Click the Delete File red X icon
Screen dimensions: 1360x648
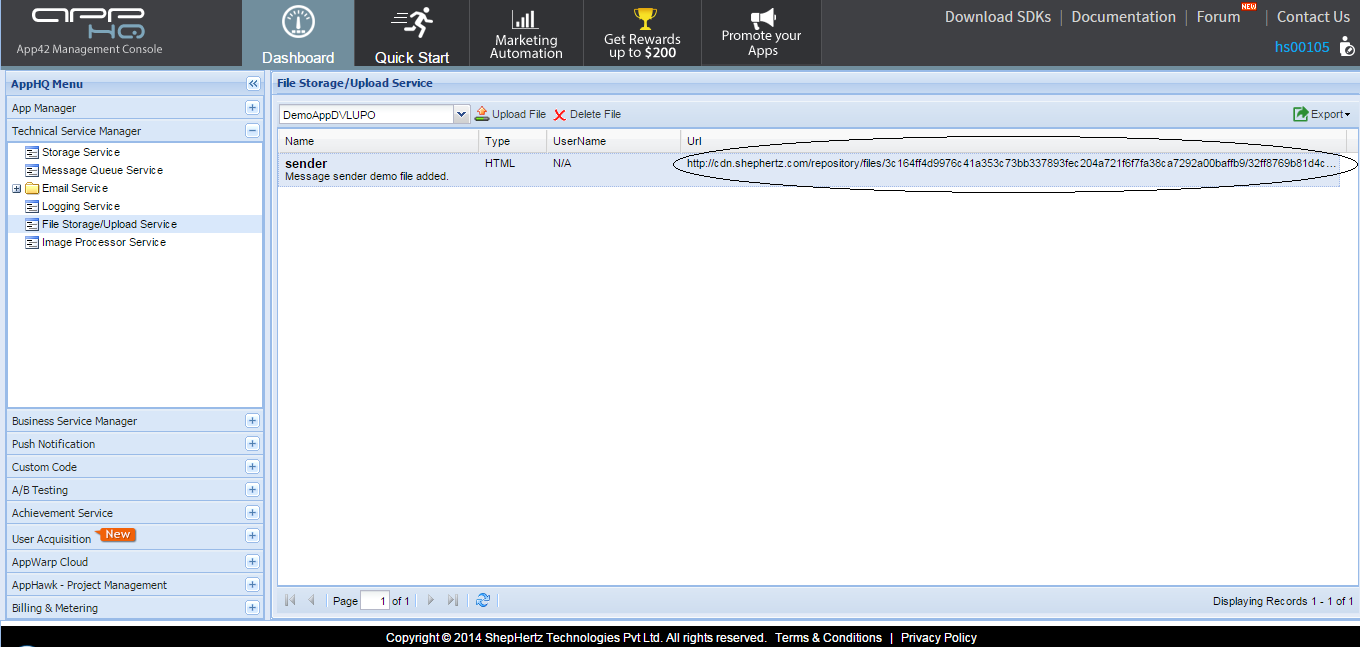click(x=560, y=115)
